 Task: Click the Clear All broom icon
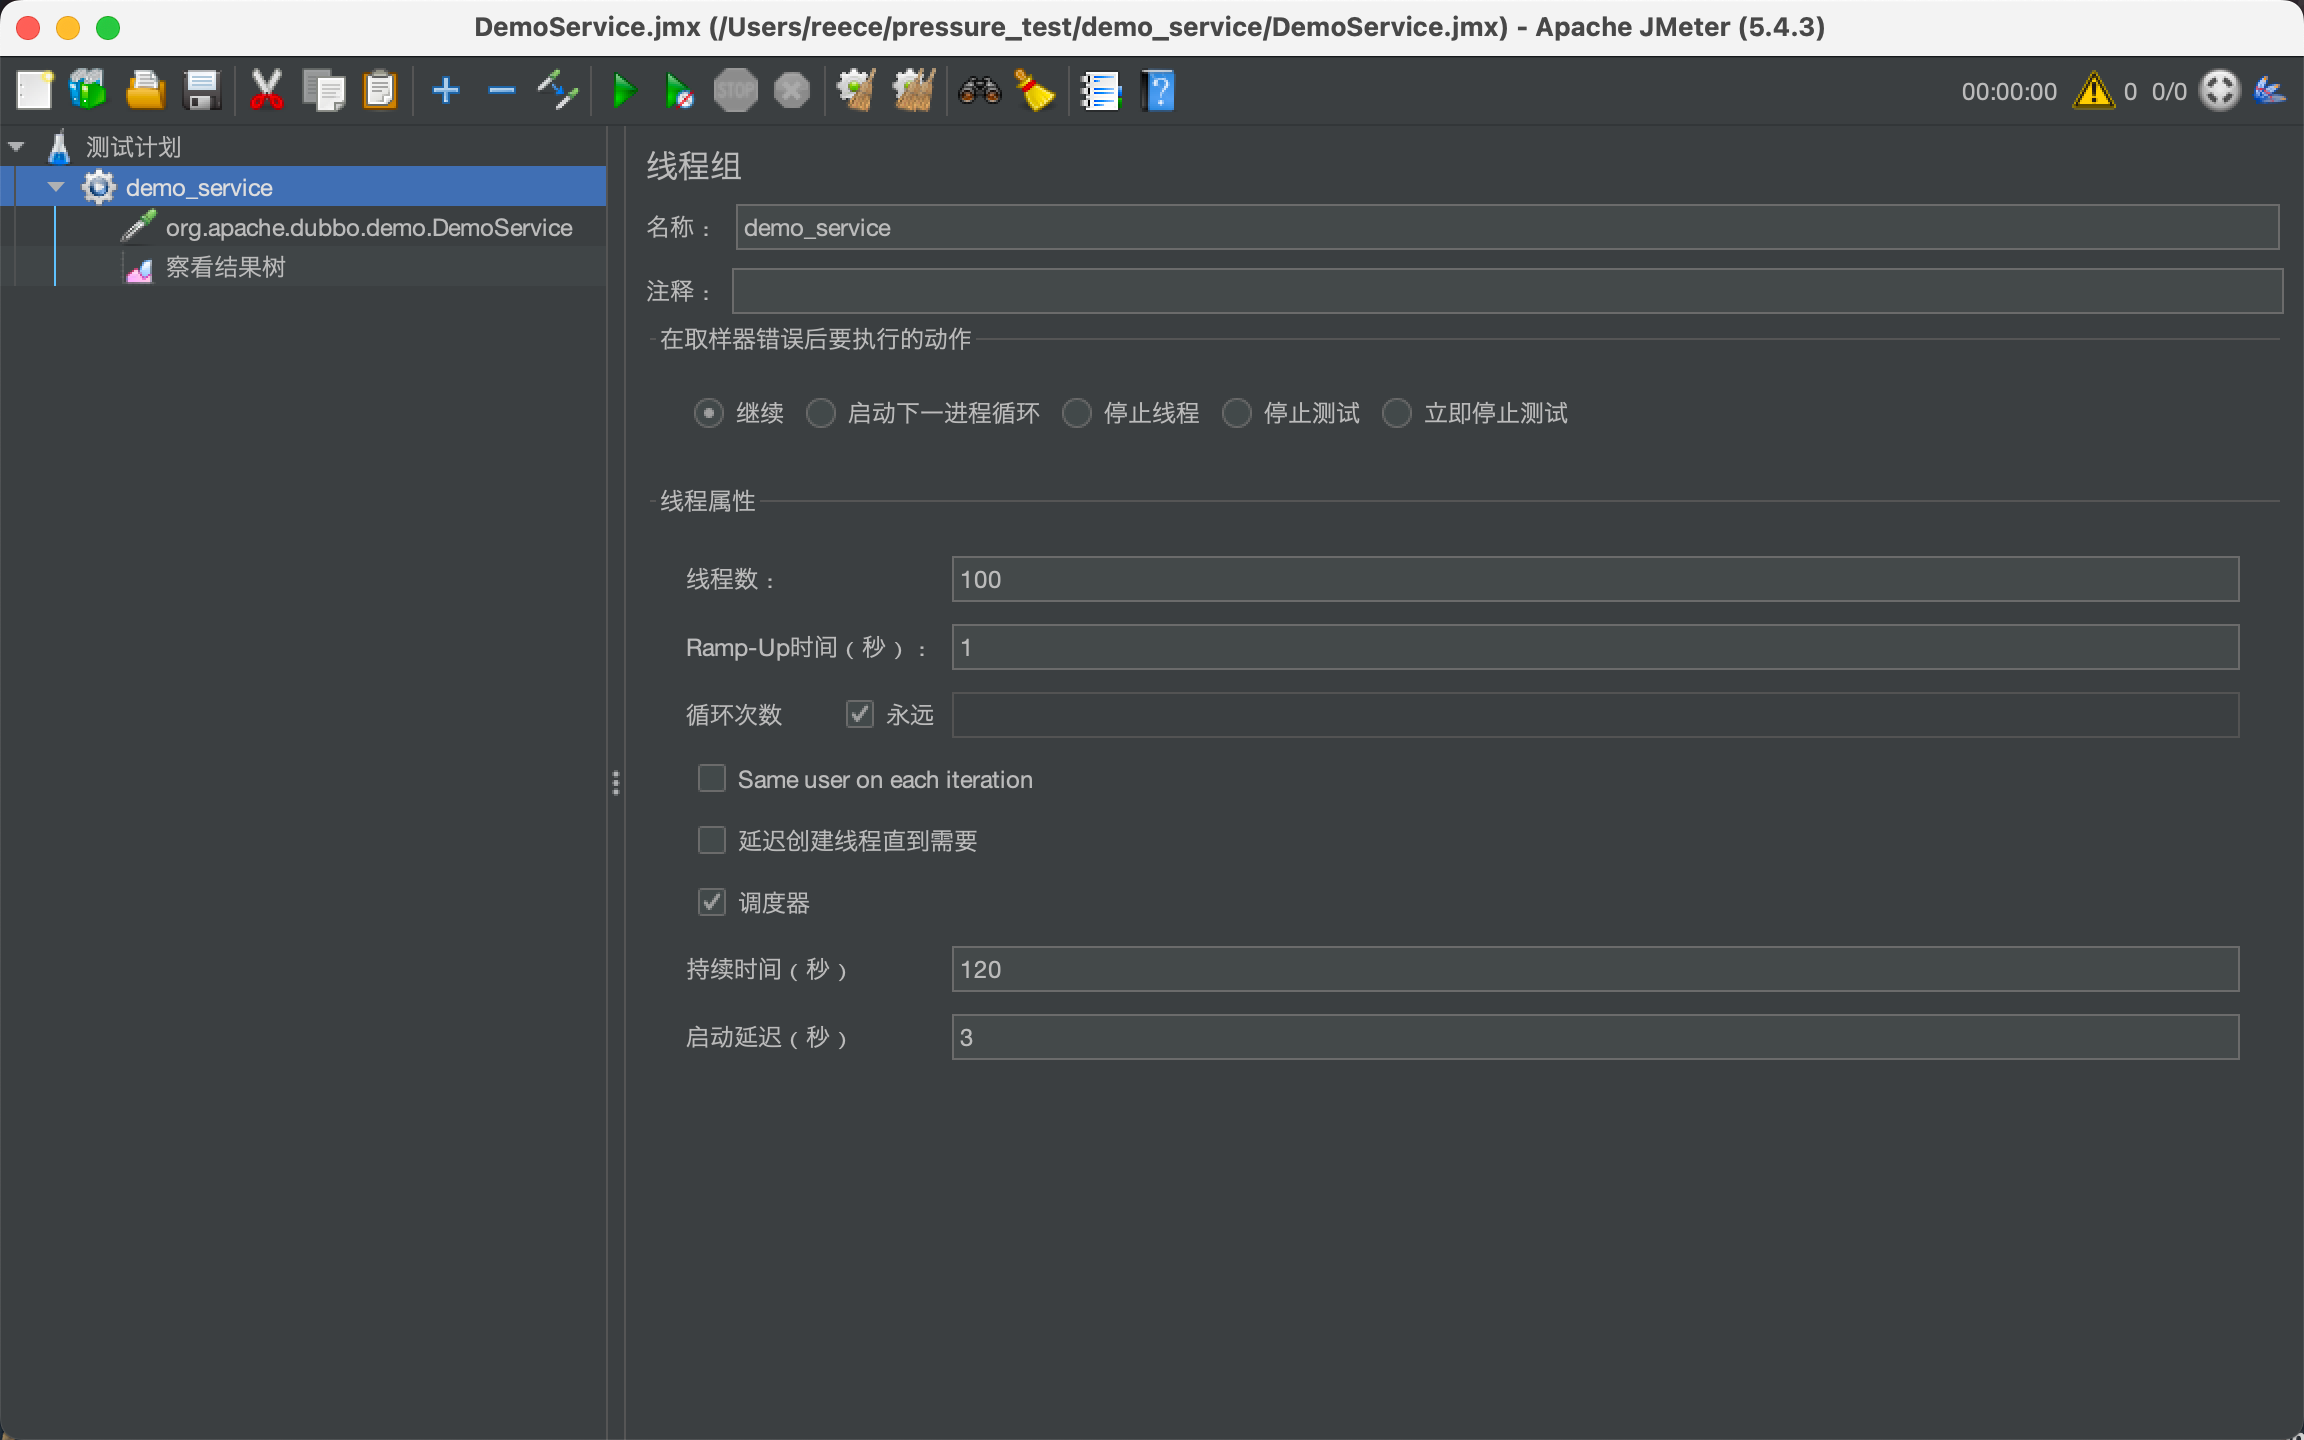tap(913, 91)
